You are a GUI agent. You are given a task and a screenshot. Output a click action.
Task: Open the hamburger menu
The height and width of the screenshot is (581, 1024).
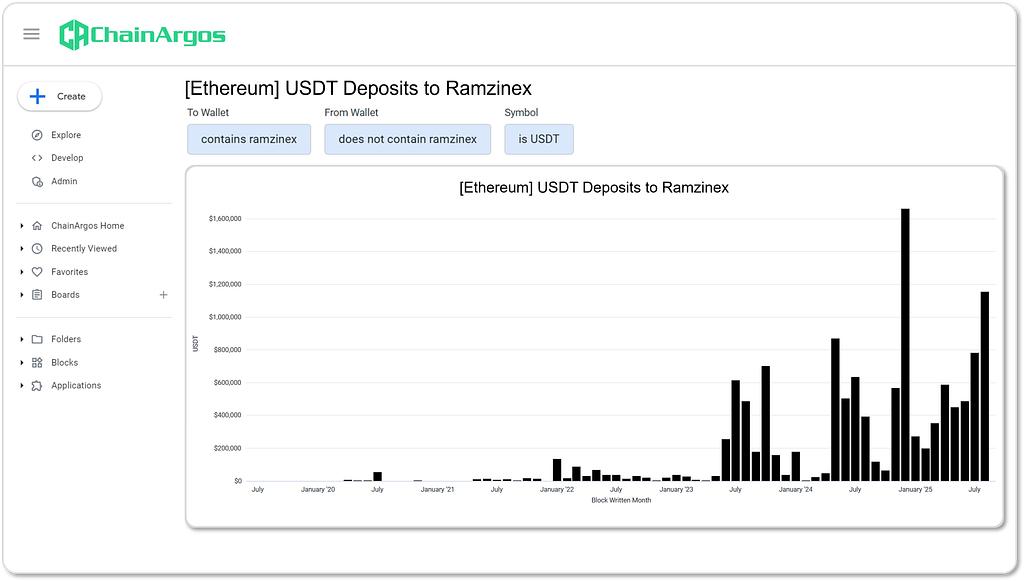pyautogui.click(x=31, y=34)
